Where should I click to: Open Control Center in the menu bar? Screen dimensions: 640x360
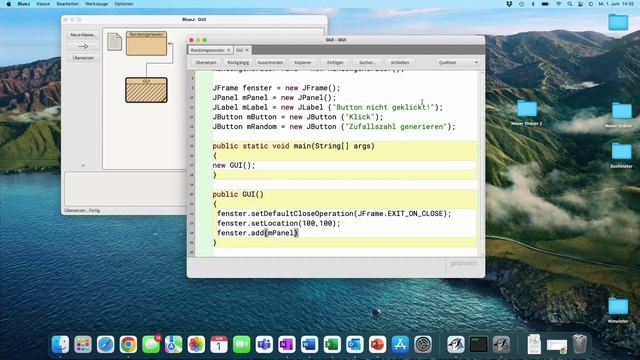(580, 4)
